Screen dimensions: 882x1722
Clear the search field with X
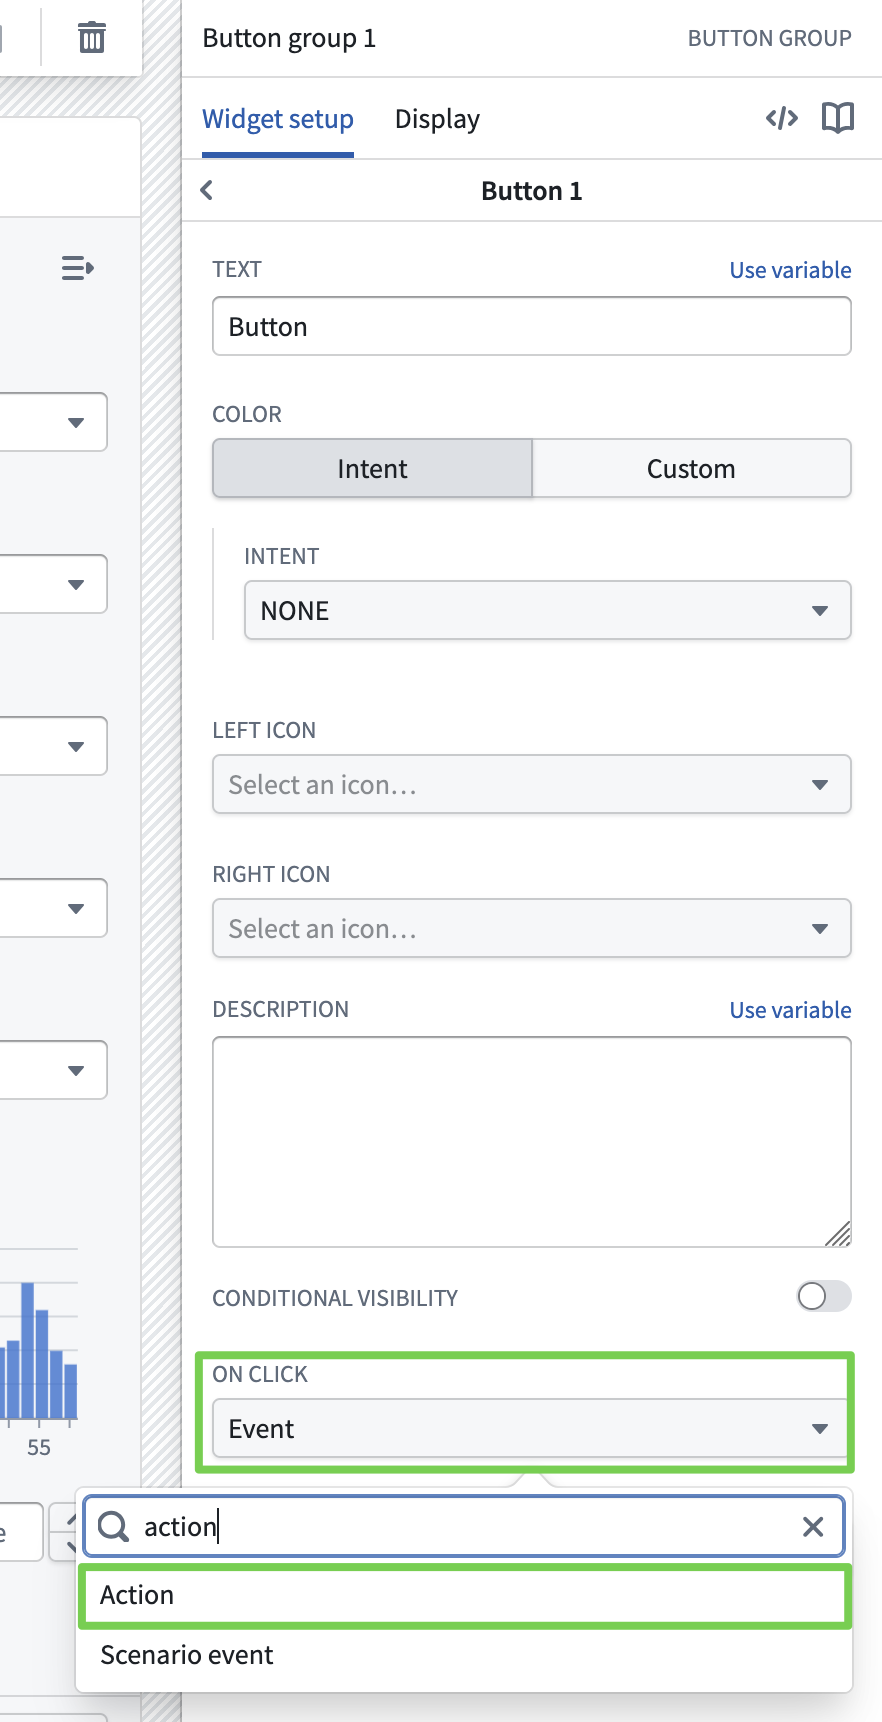[813, 1526]
